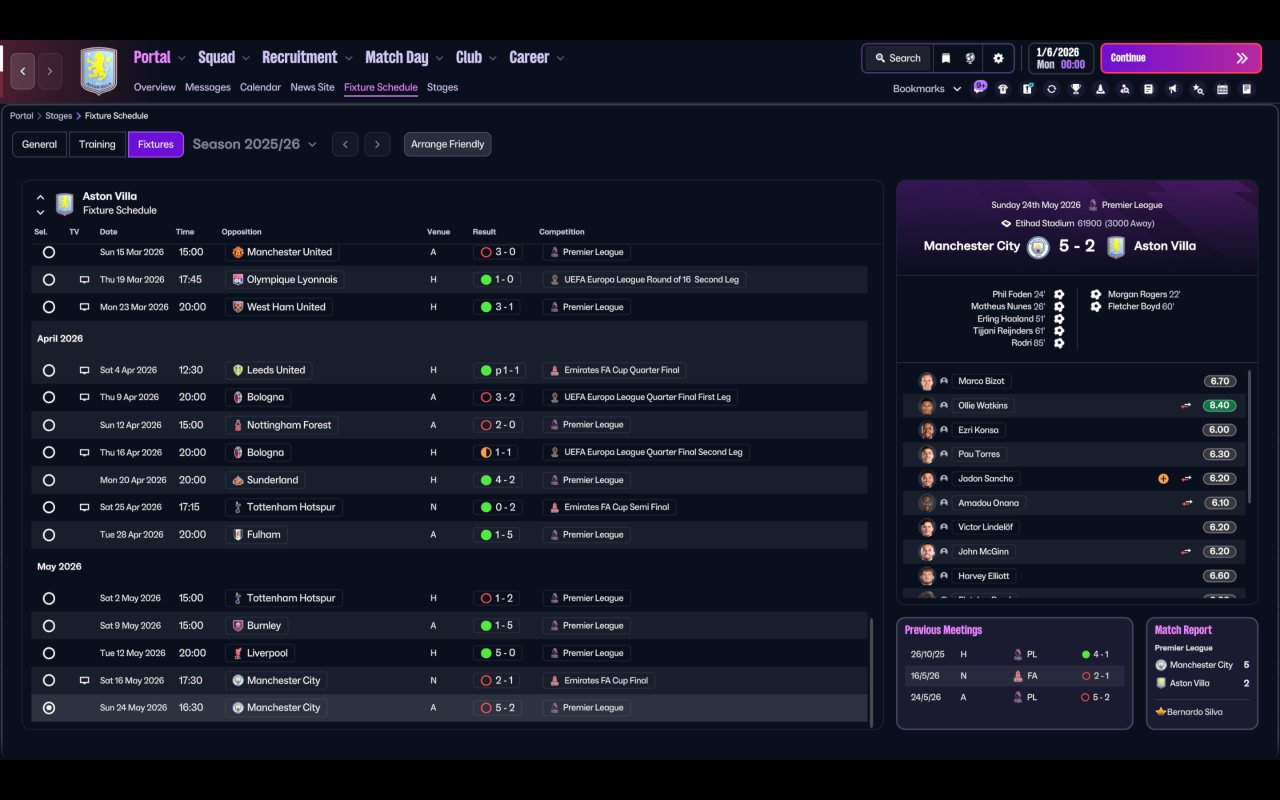Select the Leeds United fixture radio button
1280x800 pixels.
point(49,370)
